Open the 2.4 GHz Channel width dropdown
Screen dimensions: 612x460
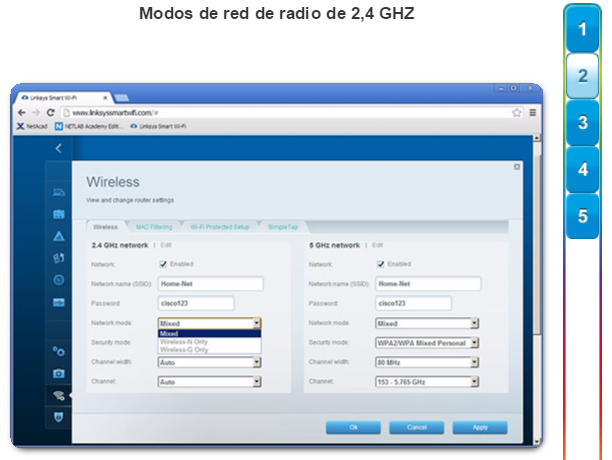210,362
